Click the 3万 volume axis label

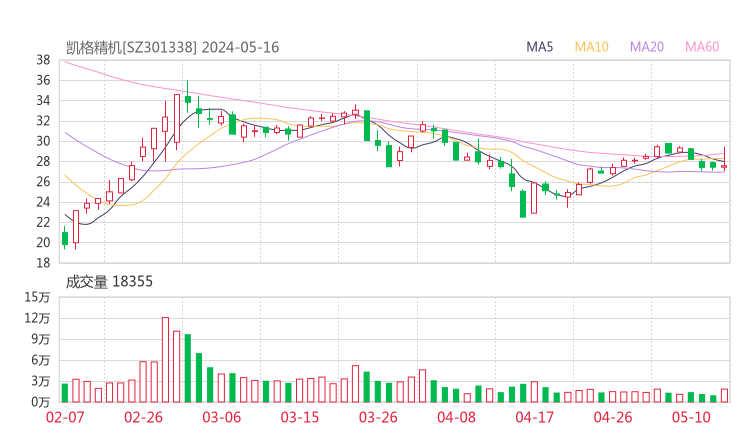click(41, 381)
